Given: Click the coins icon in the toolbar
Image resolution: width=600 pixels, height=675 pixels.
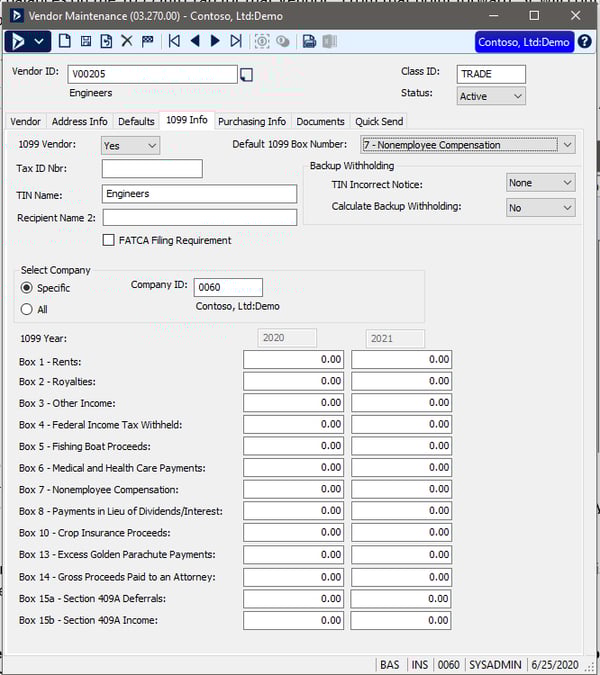Looking at the screenshot, I should [x=283, y=41].
